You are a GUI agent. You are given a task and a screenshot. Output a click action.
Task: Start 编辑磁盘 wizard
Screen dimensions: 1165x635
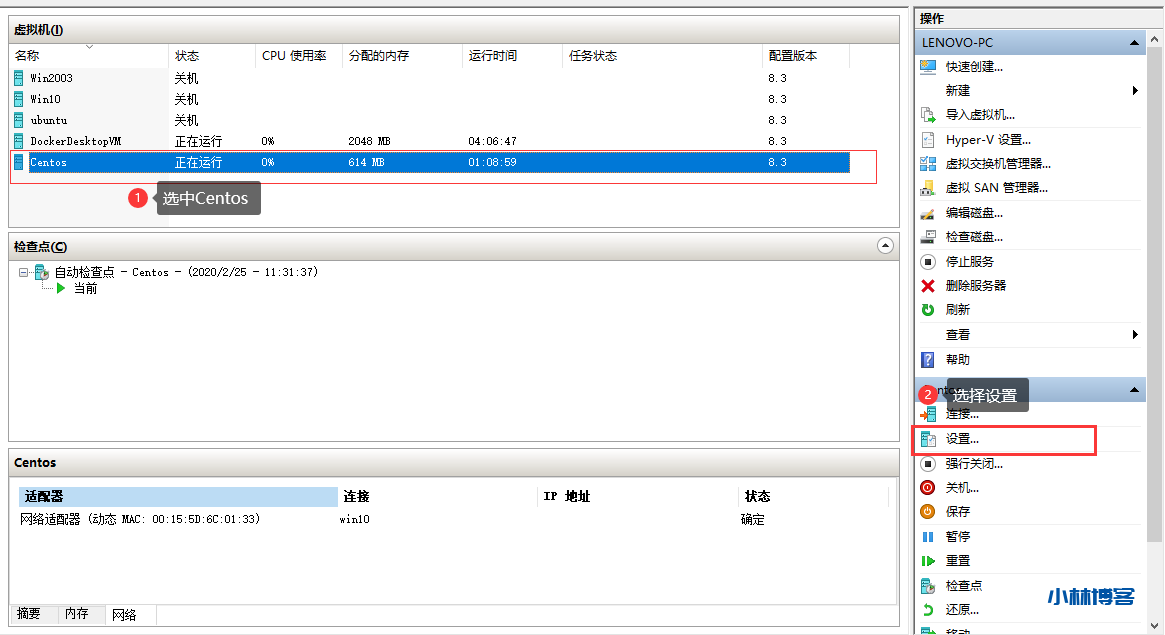tap(975, 212)
